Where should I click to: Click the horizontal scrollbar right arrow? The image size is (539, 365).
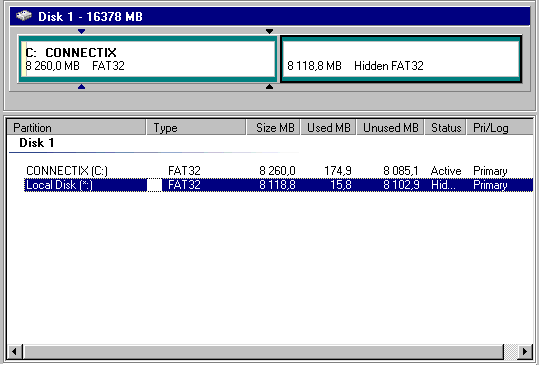click(x=525, y=352)
